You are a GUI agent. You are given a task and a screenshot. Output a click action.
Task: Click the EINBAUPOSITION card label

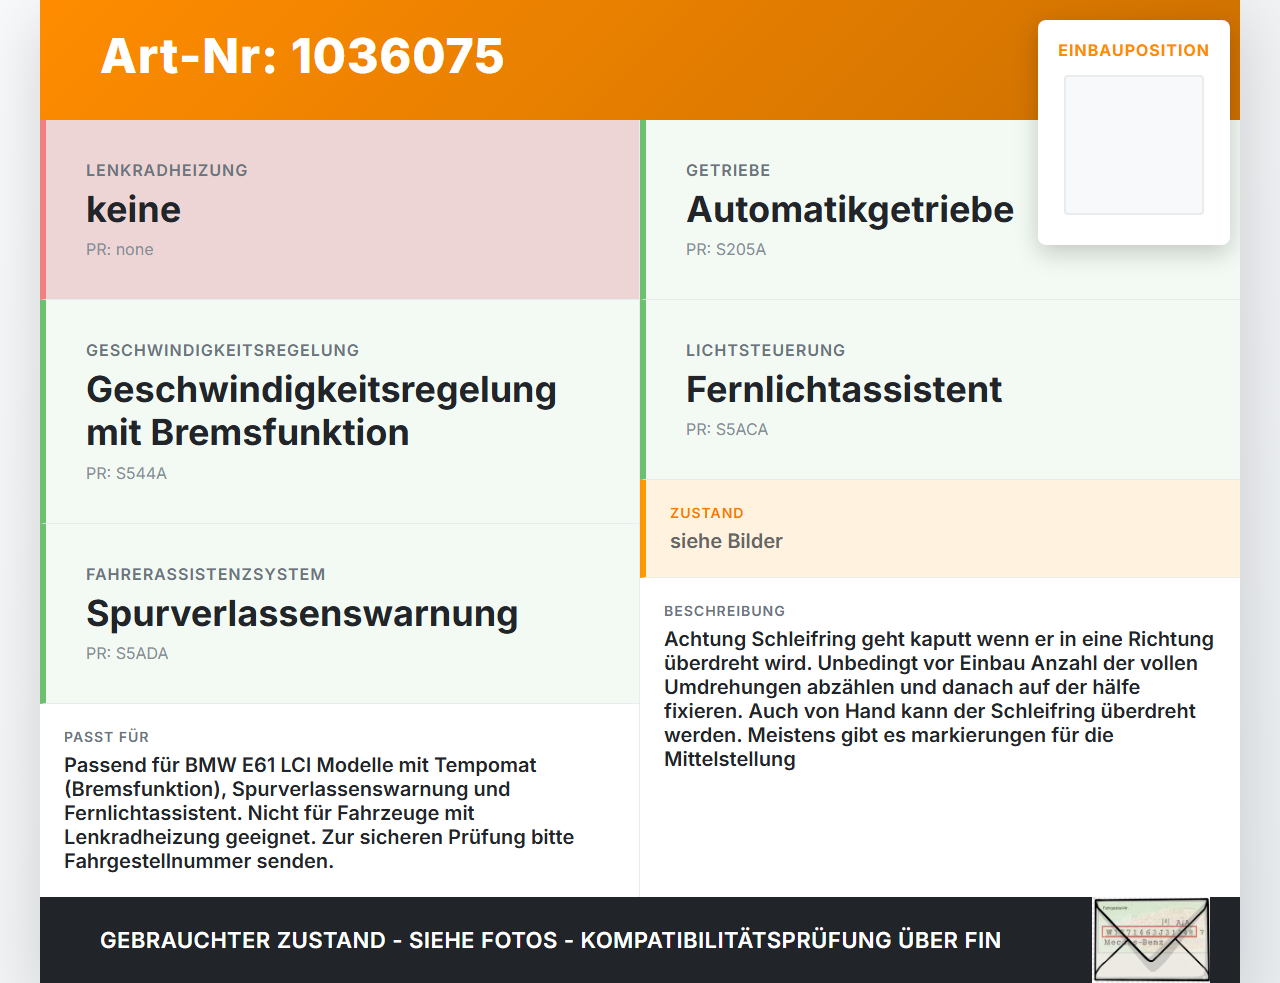(1134, 50)
